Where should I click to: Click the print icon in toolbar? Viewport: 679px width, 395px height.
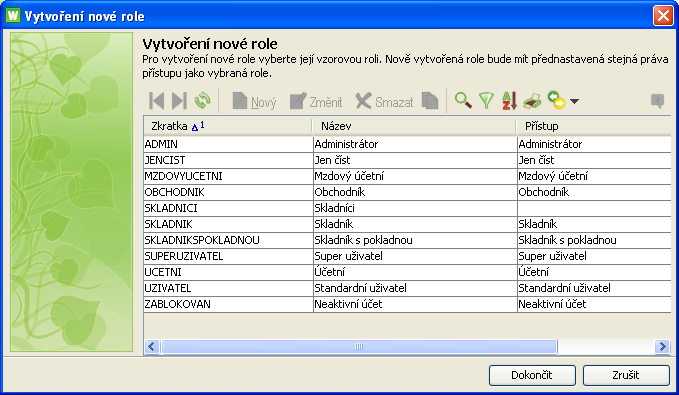pyautogui.click(x=532, y=101)
